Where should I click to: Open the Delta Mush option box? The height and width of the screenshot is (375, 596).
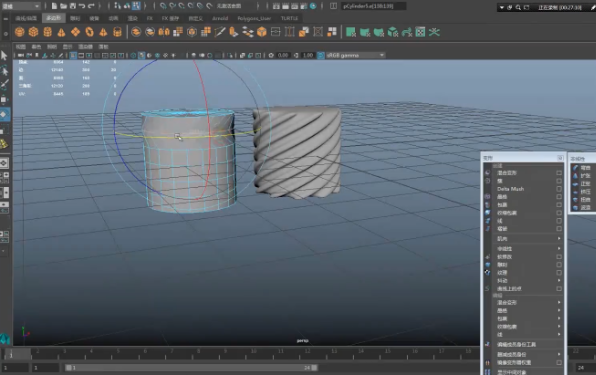coord(559,189)
